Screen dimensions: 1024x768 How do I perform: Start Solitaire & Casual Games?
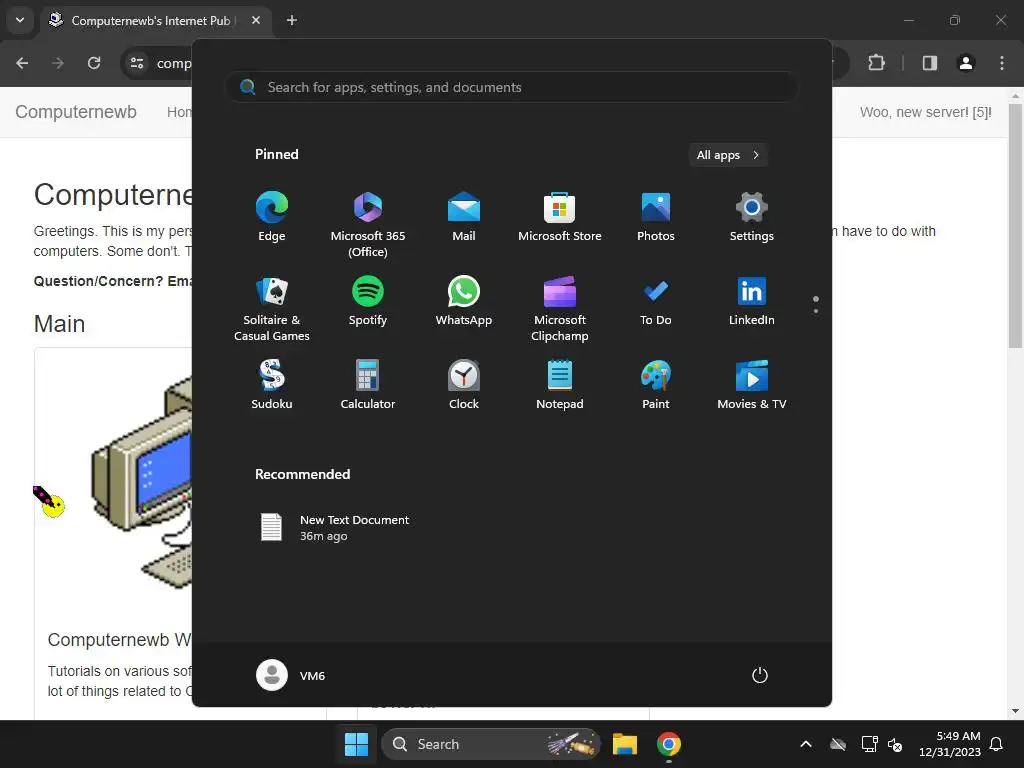tap(272, 308)
